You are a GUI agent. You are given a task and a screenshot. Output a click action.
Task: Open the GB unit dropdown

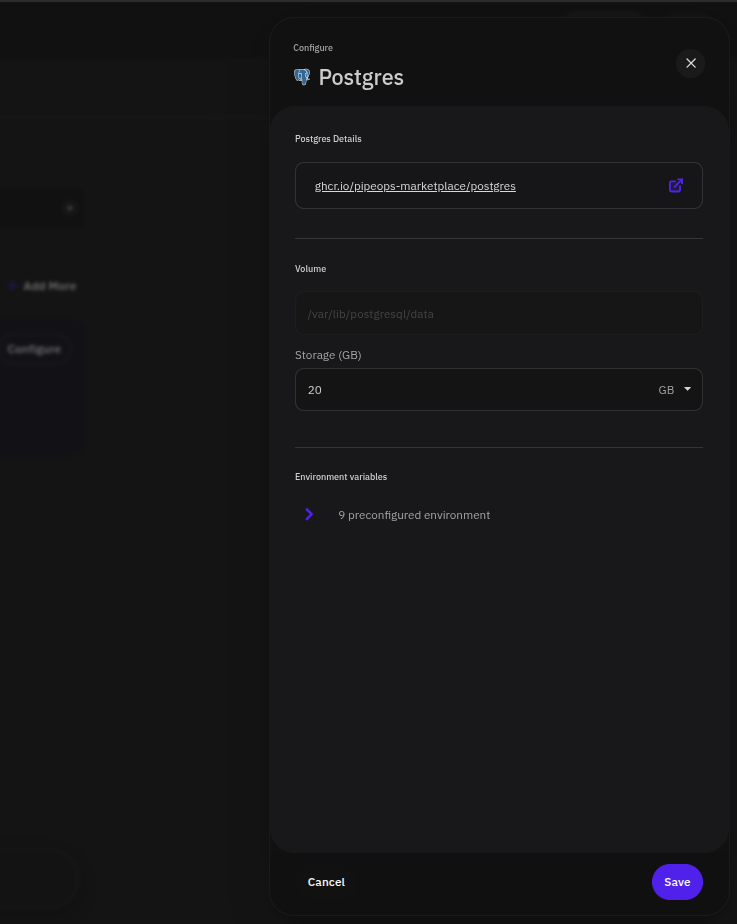click(675, 390)
